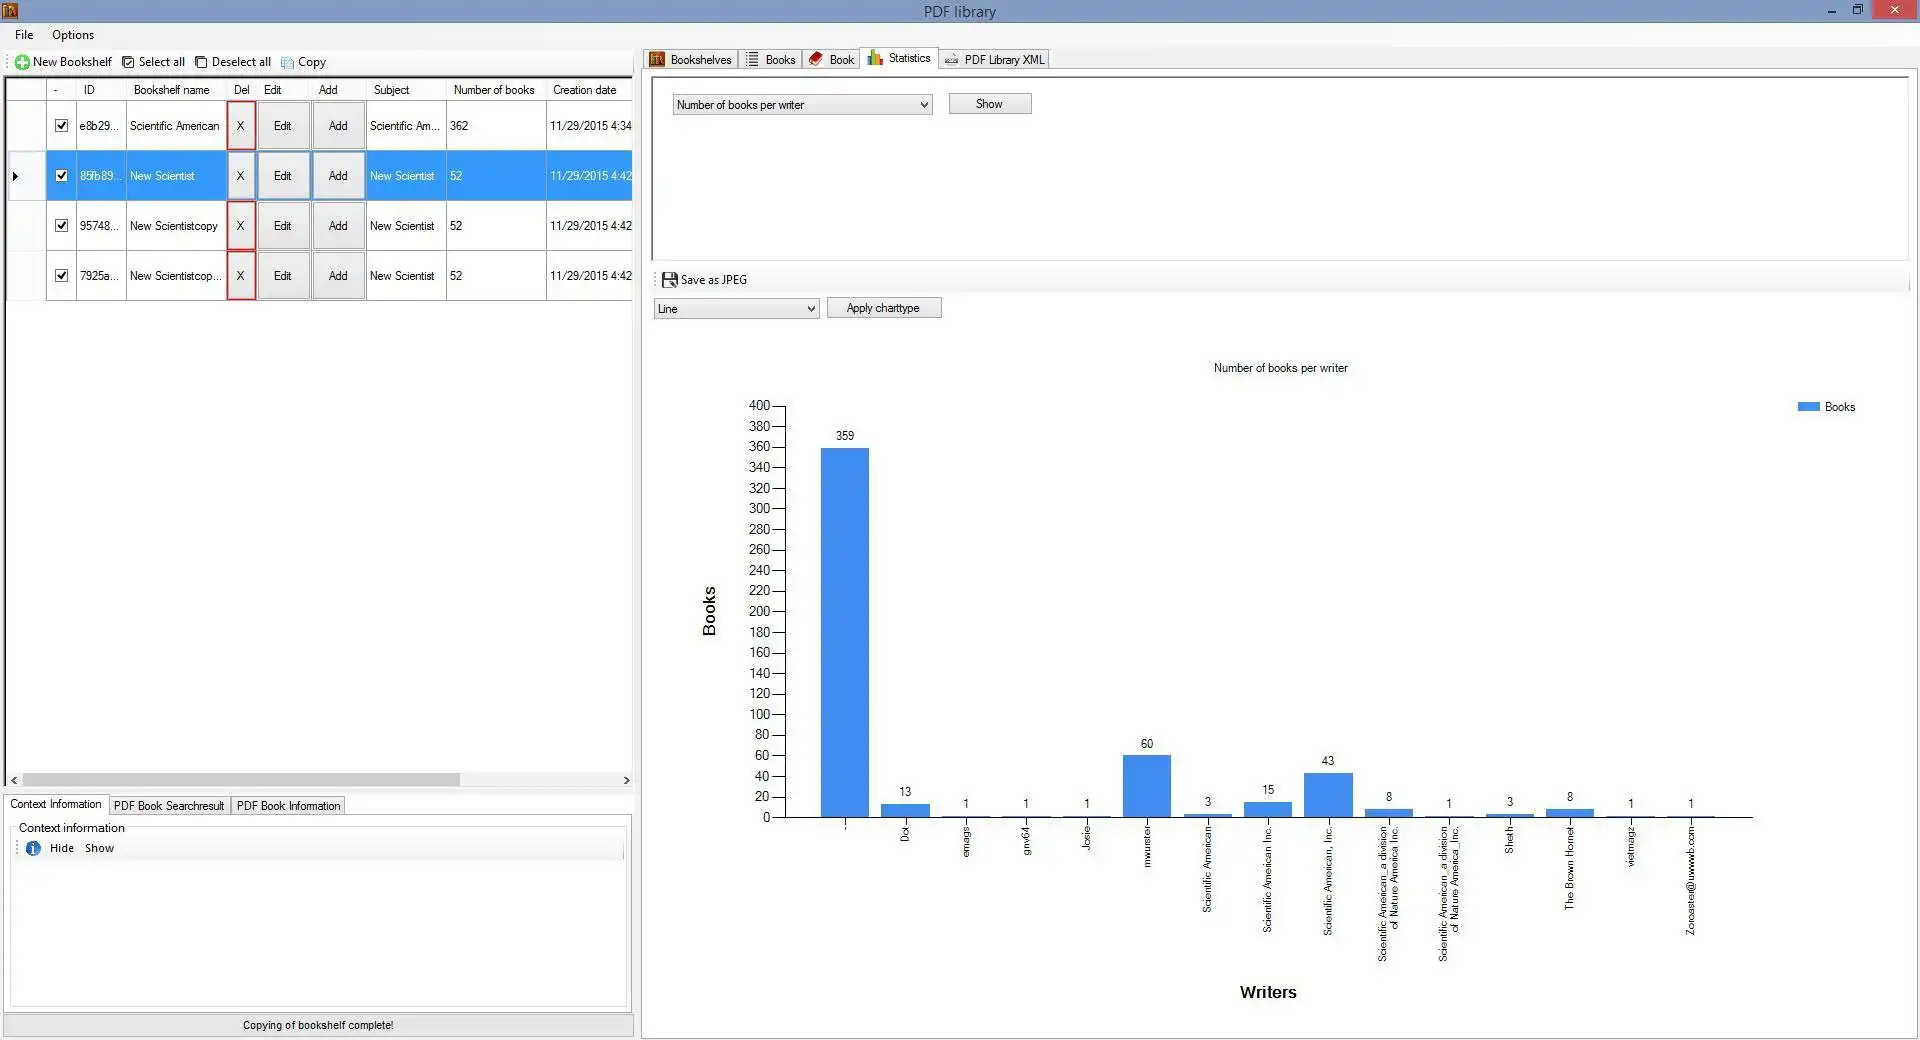Click the bookshelf list horizontal scrollbar
This screenshot has width=1920, height=1040.
pyautogui.click(x=240, y=780)
